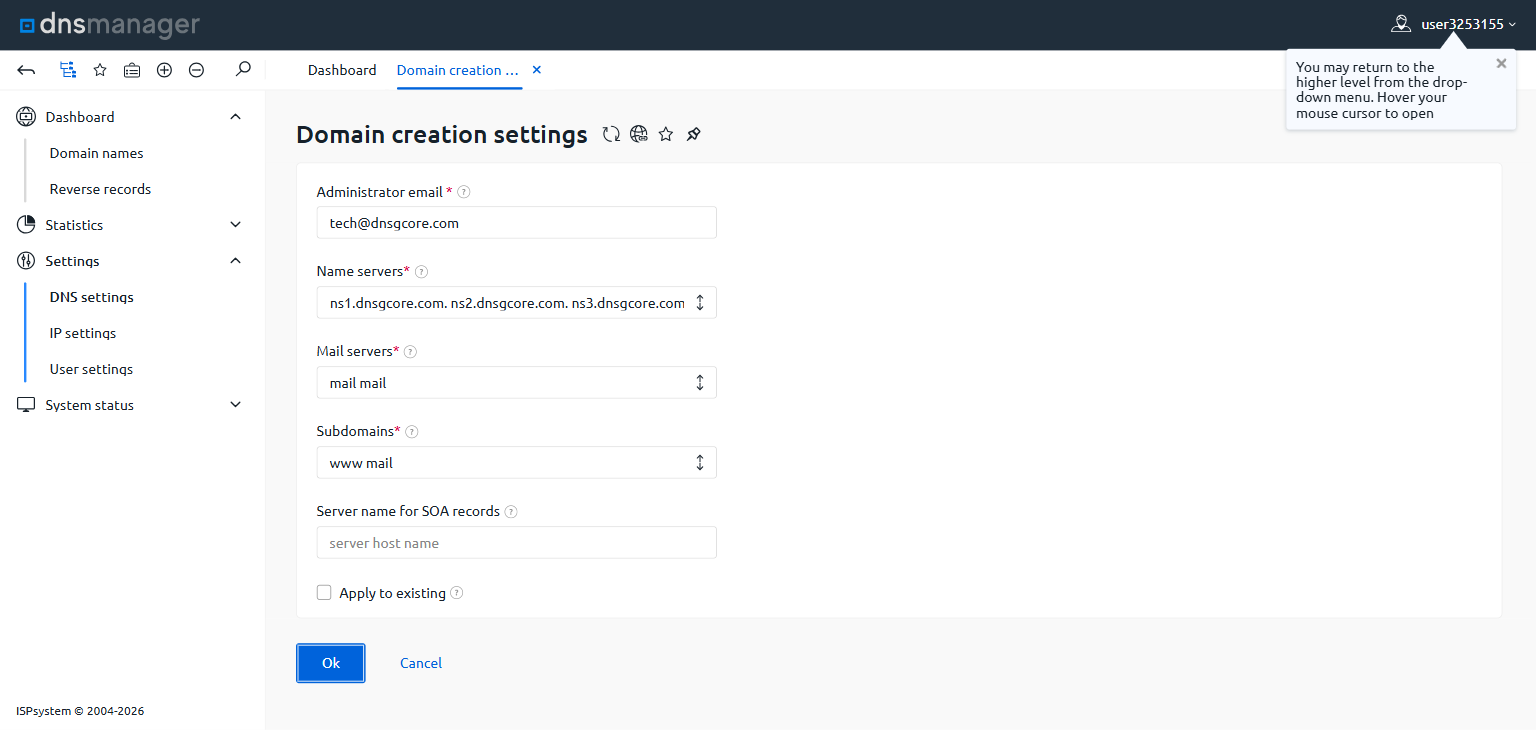Open help hint for Name servers

pos(421,272)
